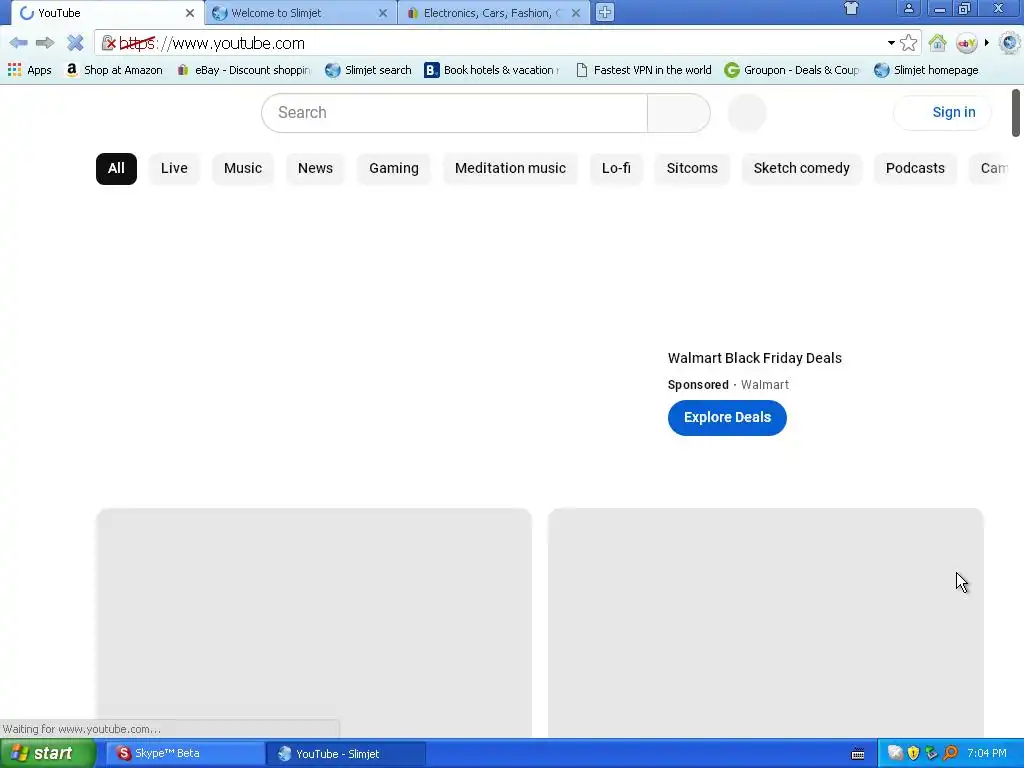Viewport: 1024px width, 768px height.
Task: Click the voice search round button
Action: pyautogui.click(x=746, y=112)
